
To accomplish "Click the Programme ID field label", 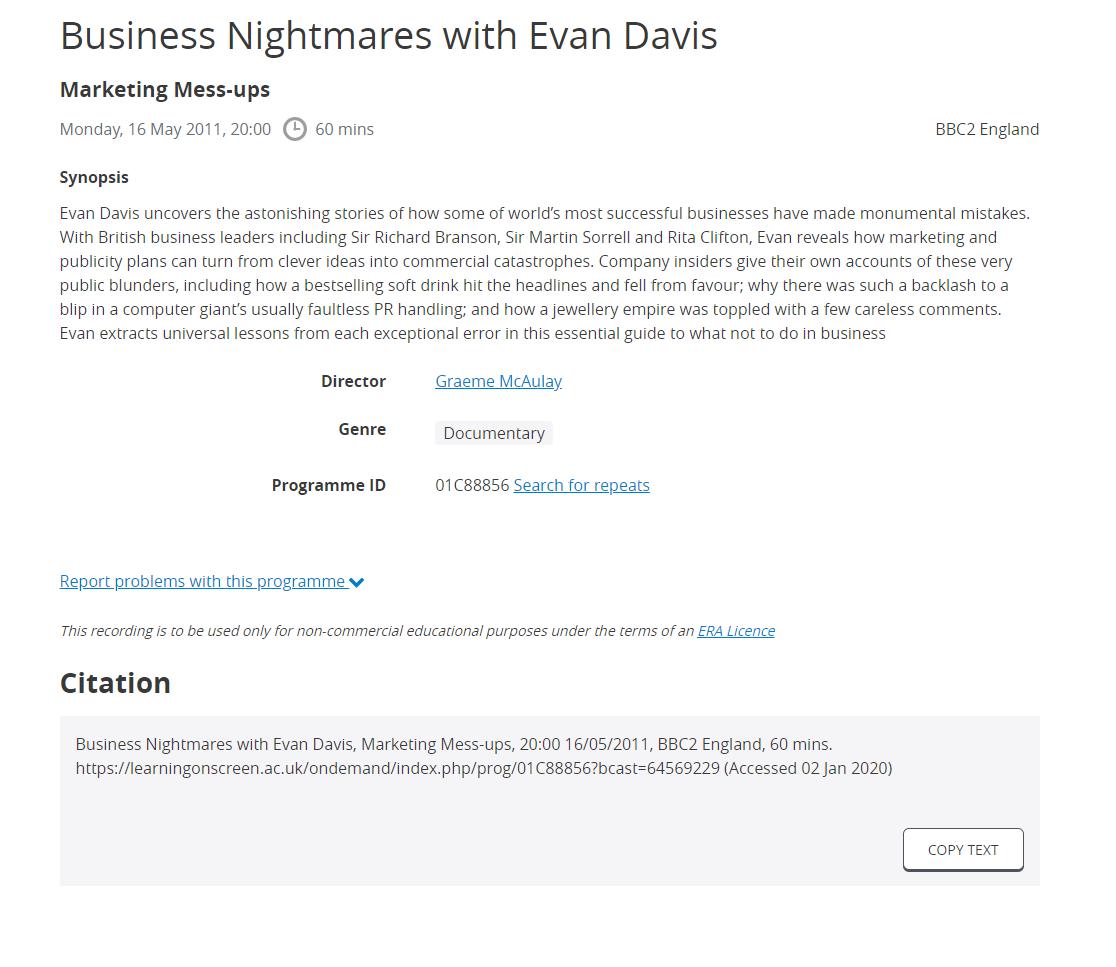I will [x=328, y=485].
